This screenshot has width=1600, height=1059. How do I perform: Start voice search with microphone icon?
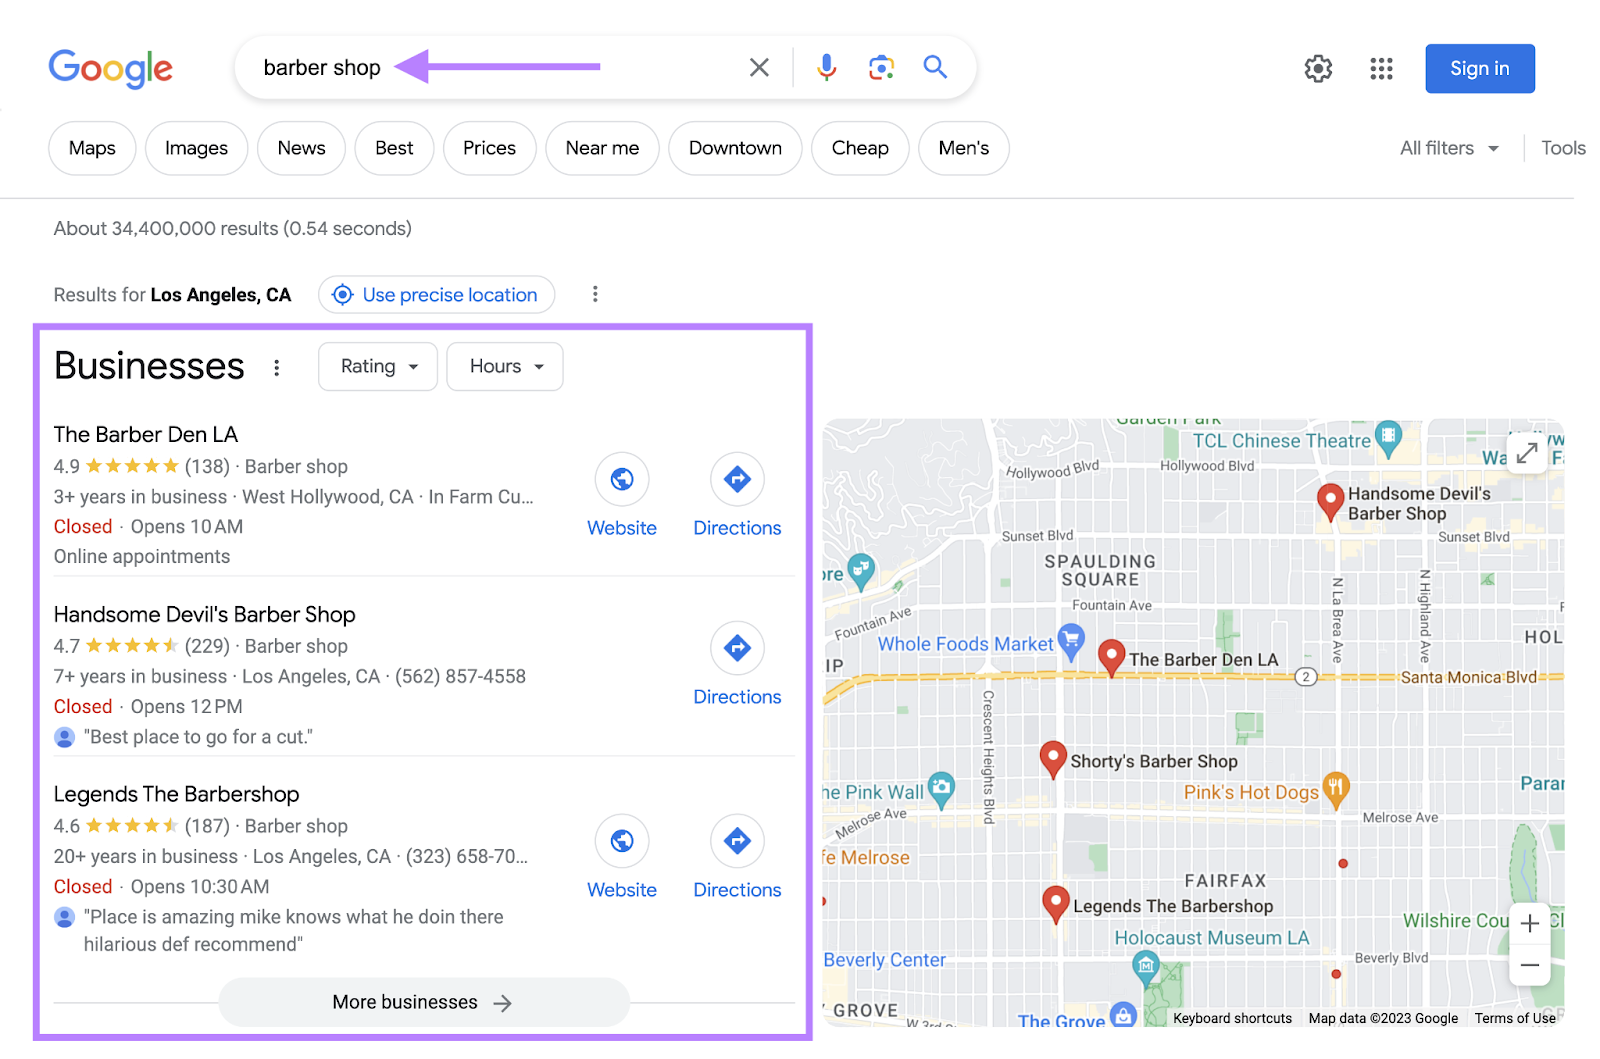(826, 67)
